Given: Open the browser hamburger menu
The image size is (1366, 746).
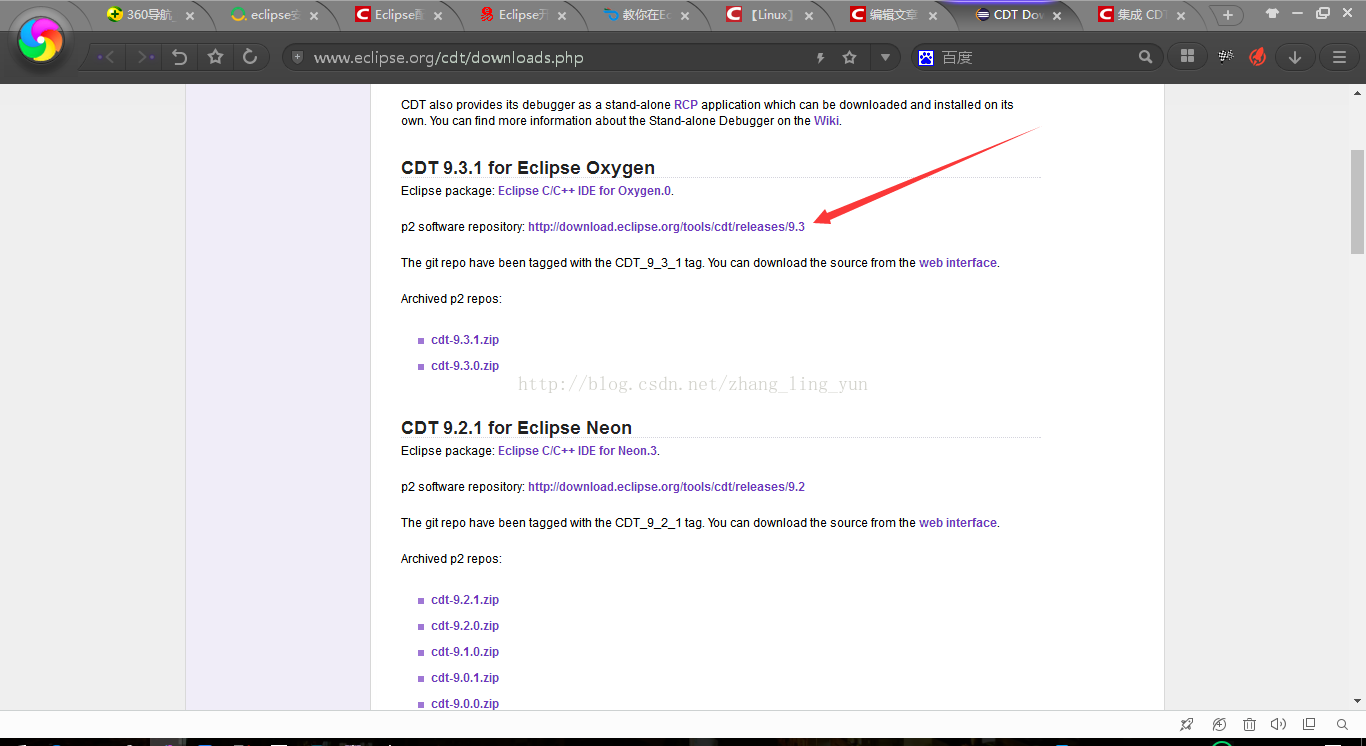Looking at the screenshot, I should (x=1339, y=57).
